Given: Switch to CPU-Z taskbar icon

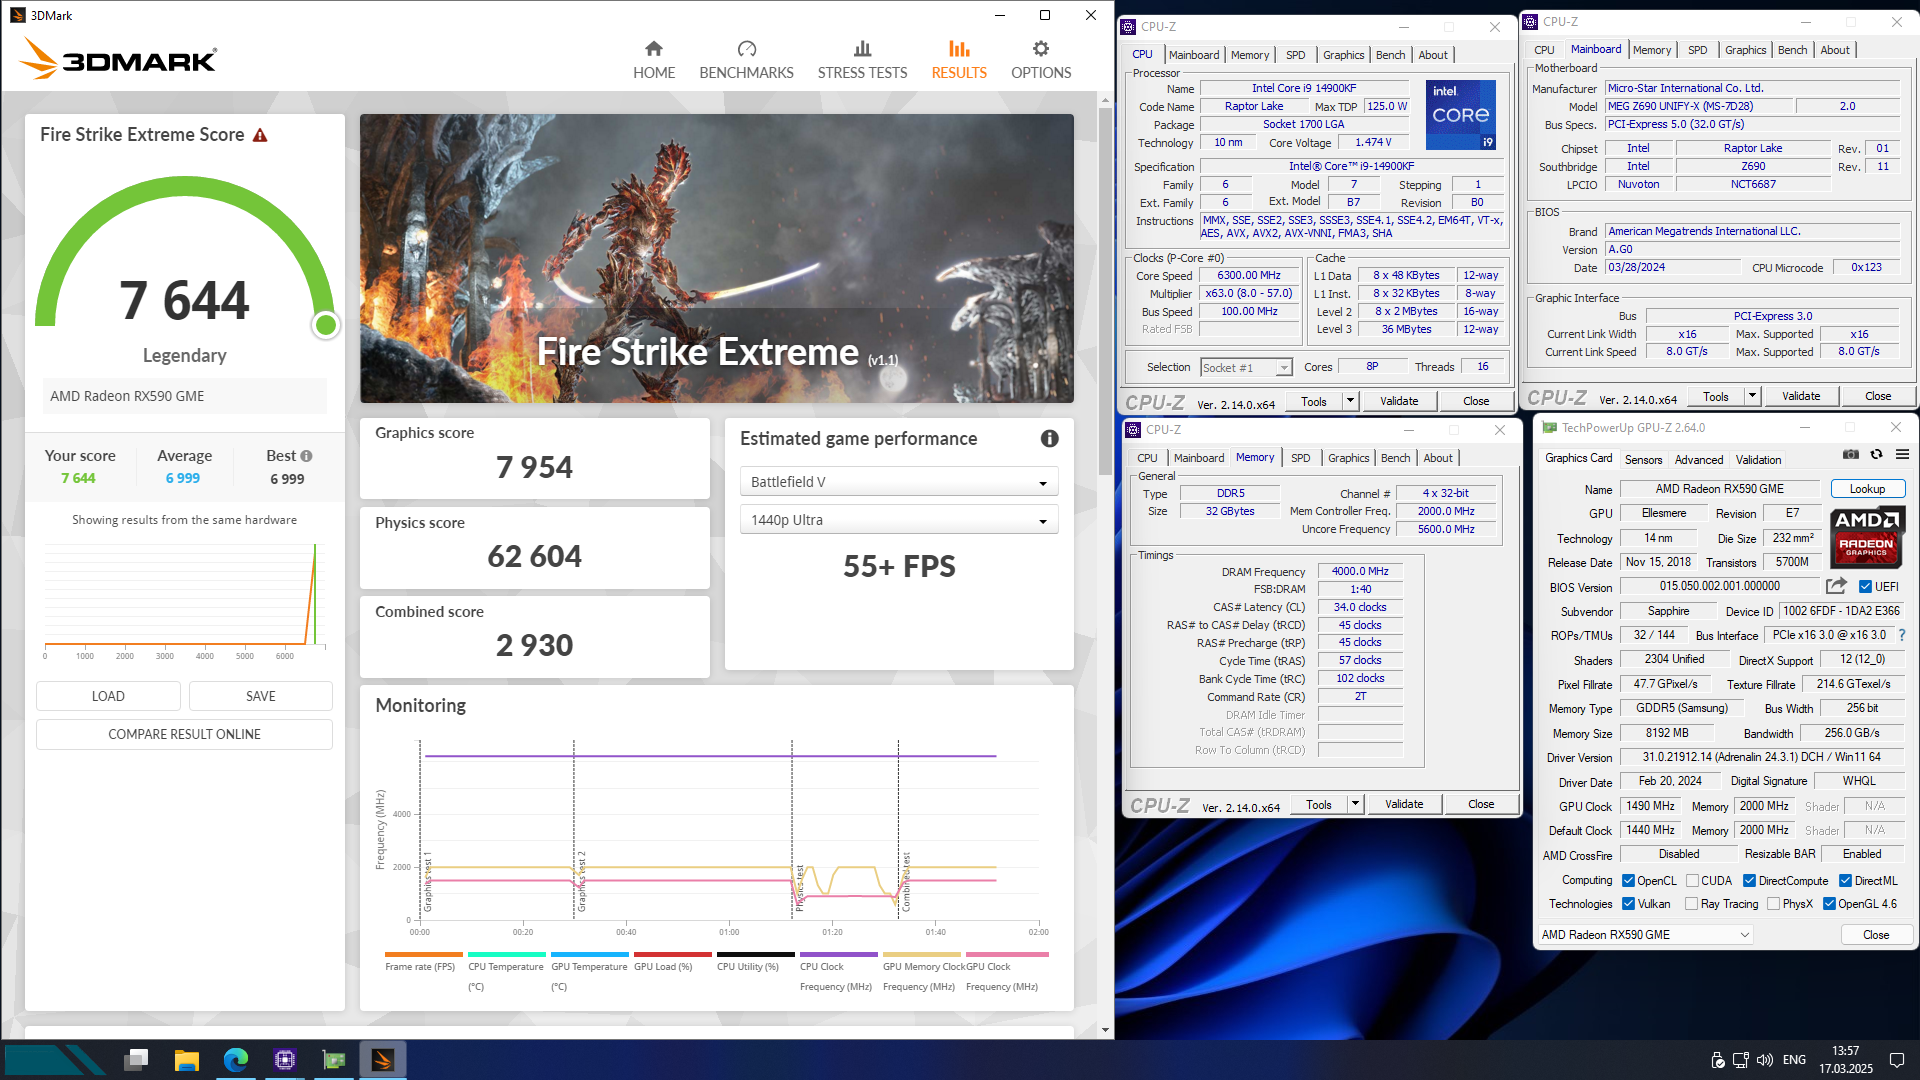Looking at the screenshot, I should (x=285, y=1060).
